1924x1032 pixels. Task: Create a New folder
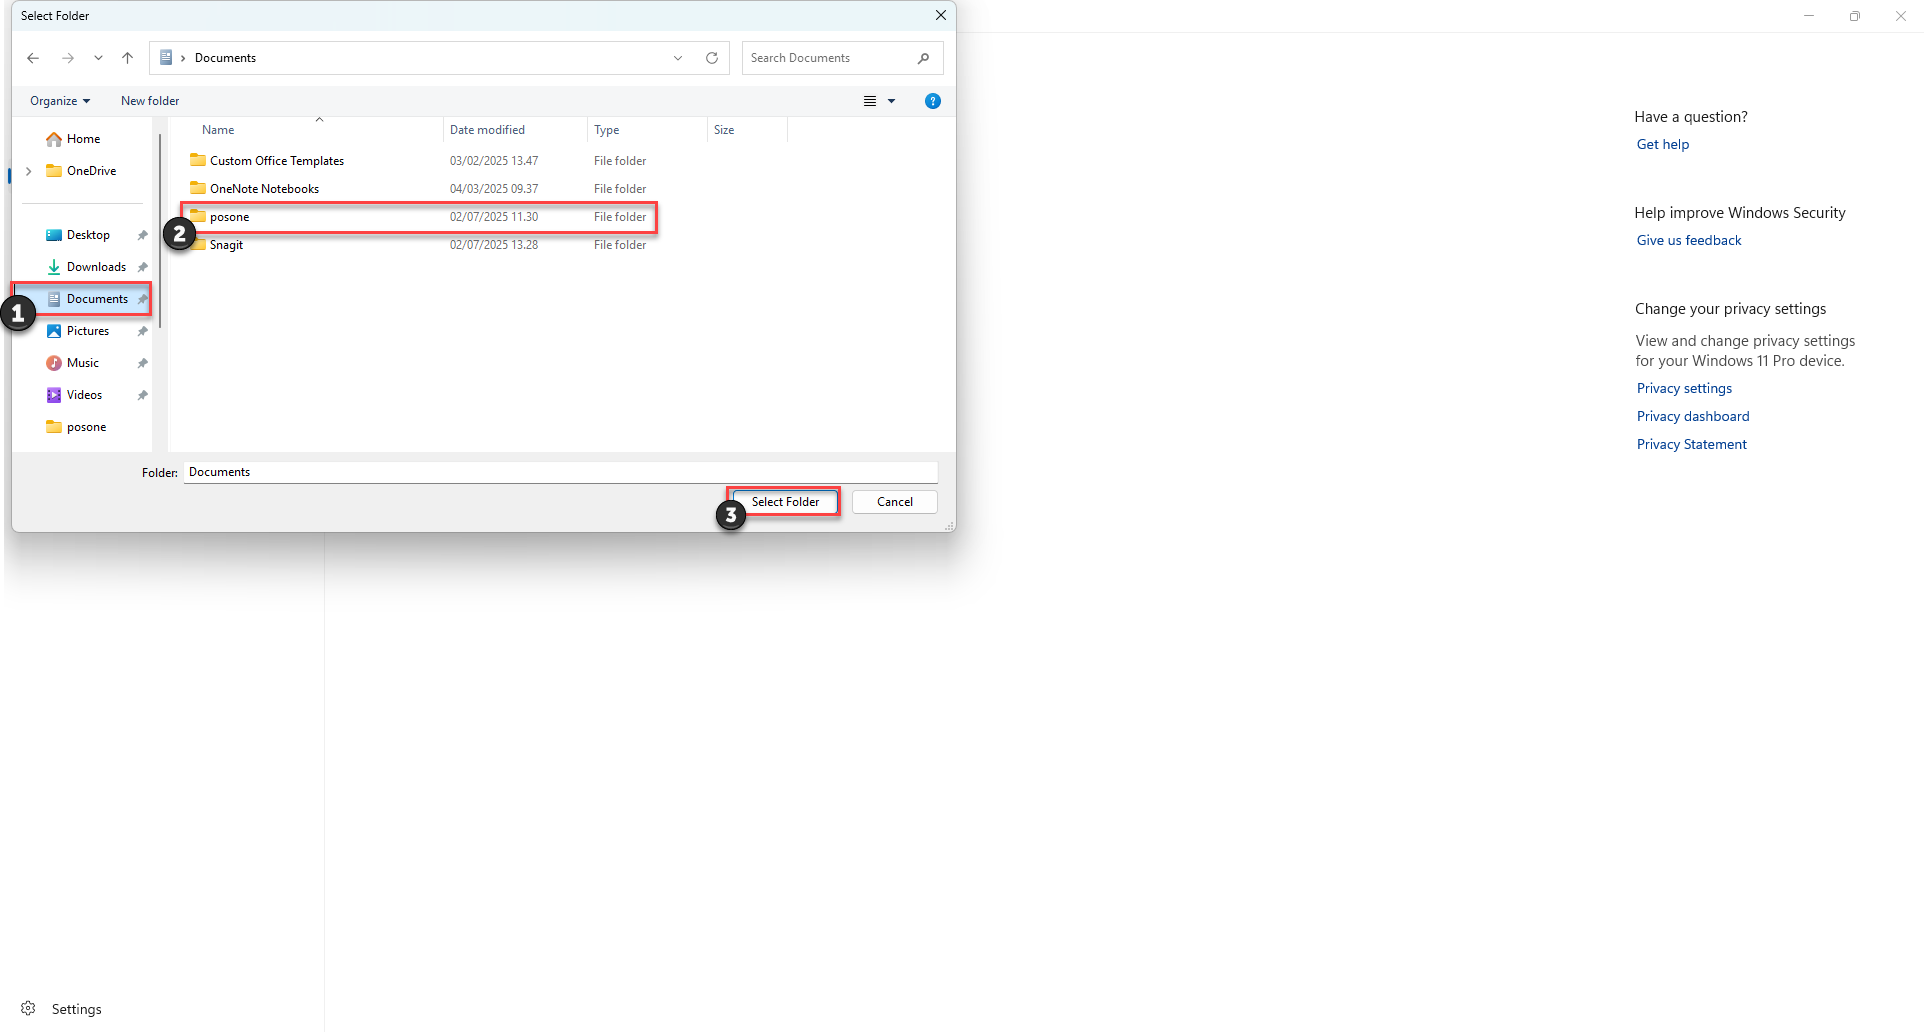150,101
